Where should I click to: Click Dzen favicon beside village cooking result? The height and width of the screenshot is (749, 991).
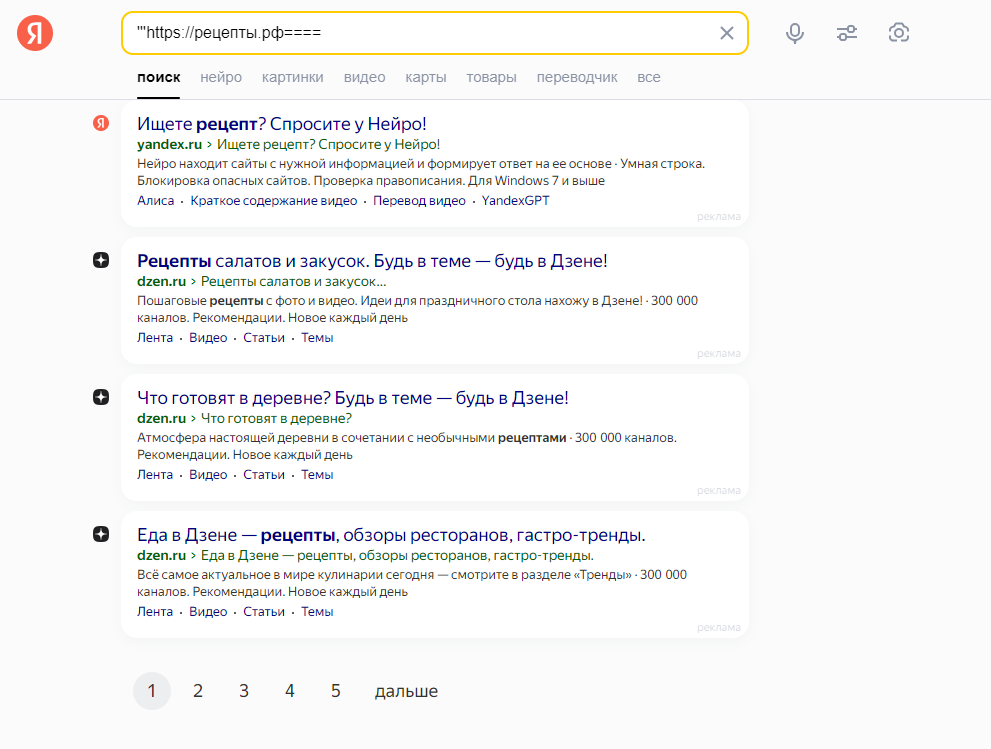101,397
